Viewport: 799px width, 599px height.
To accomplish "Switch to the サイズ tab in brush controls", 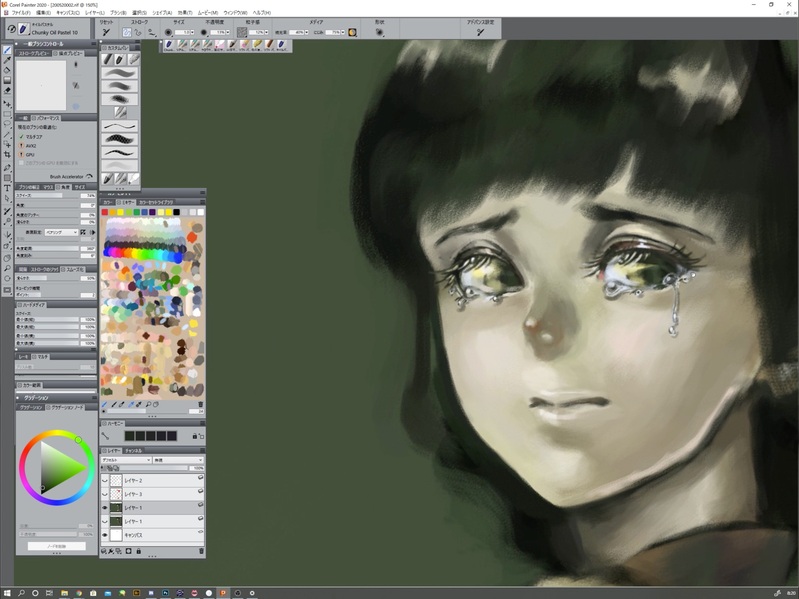I will click(79, 187).
